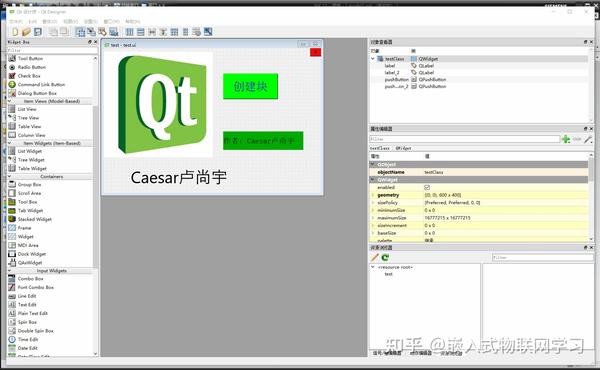
Task: Pick Radio Button in the Widget Box
Action: click(31, 67)
